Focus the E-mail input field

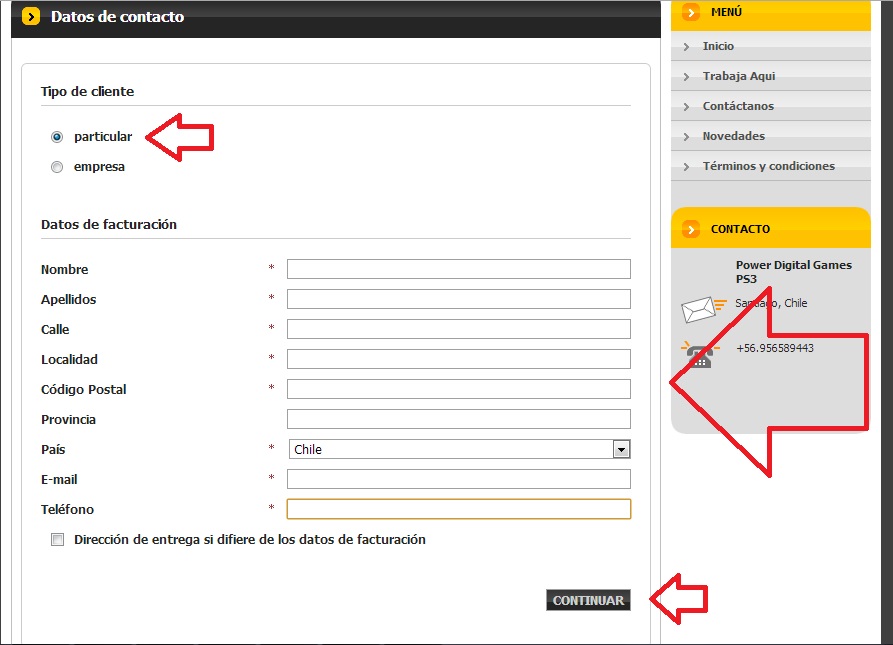coord(459,479)
